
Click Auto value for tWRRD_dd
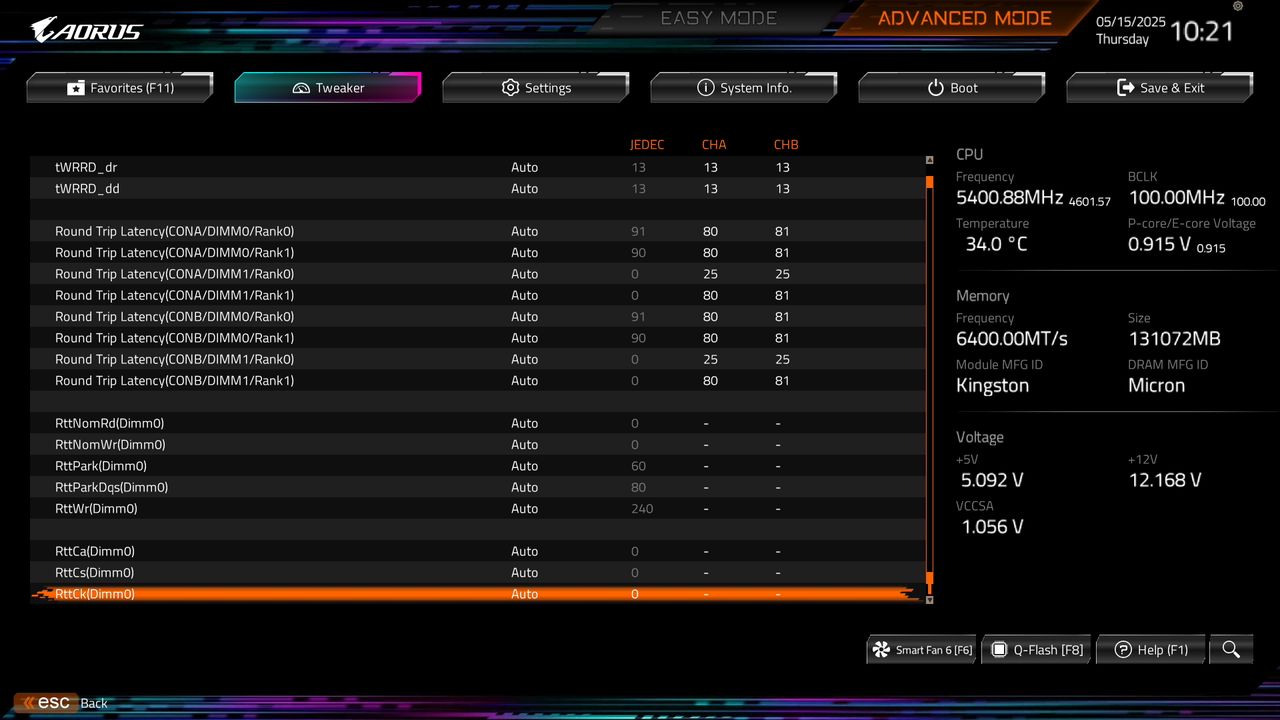(x=524, y=188)
